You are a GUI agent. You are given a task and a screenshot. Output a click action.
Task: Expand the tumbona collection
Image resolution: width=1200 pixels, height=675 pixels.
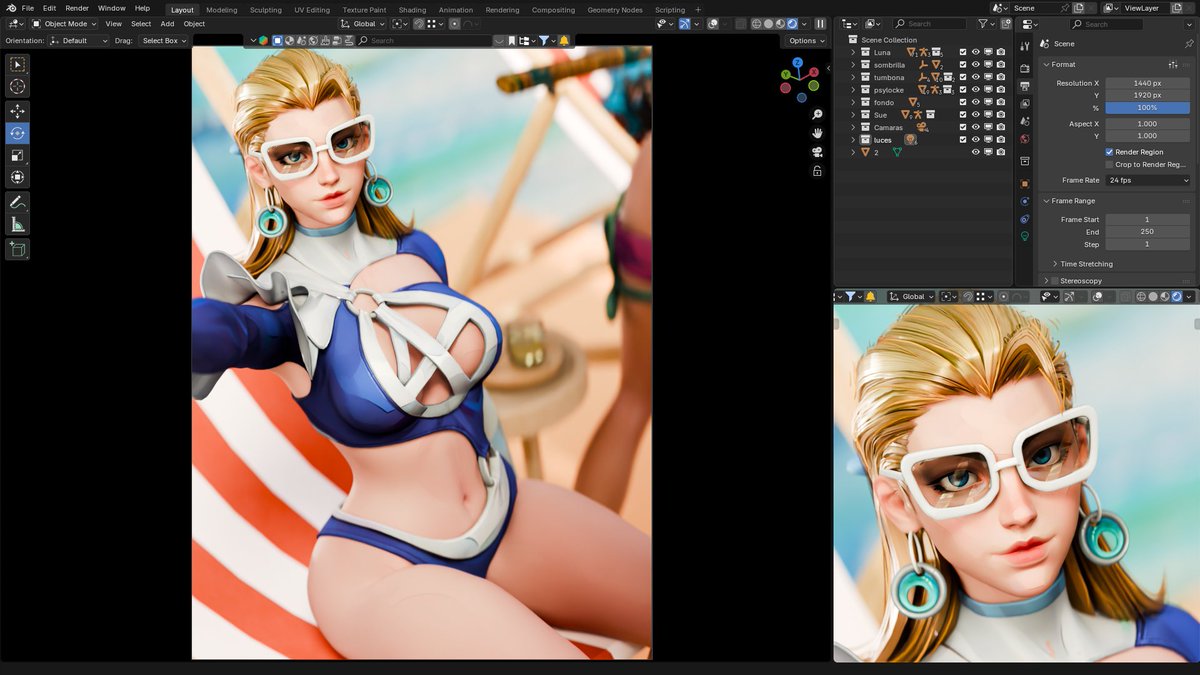tap(853, 77)
